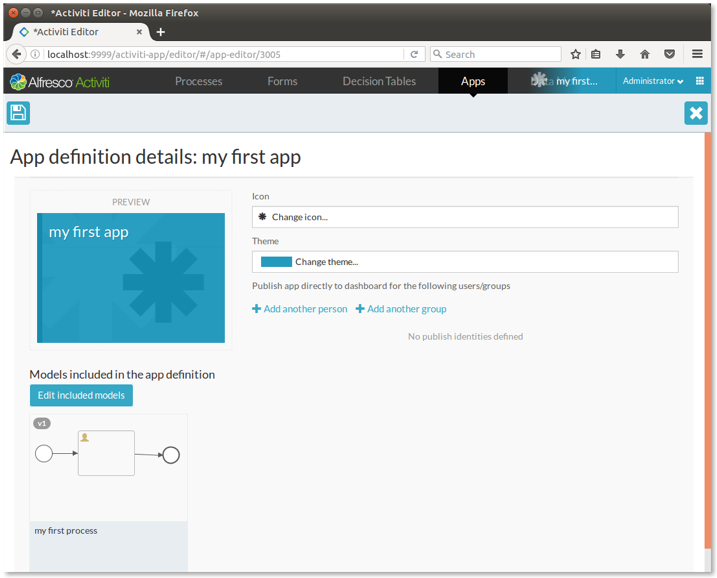717x578 pixels.
Task: Open the Change icon selector
Action: point(465,216)
